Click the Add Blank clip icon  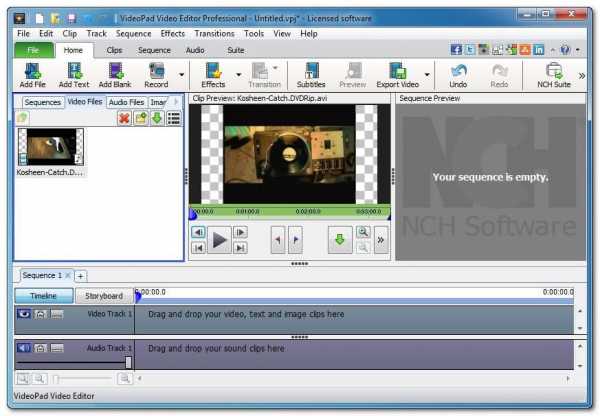coord(115,75)
